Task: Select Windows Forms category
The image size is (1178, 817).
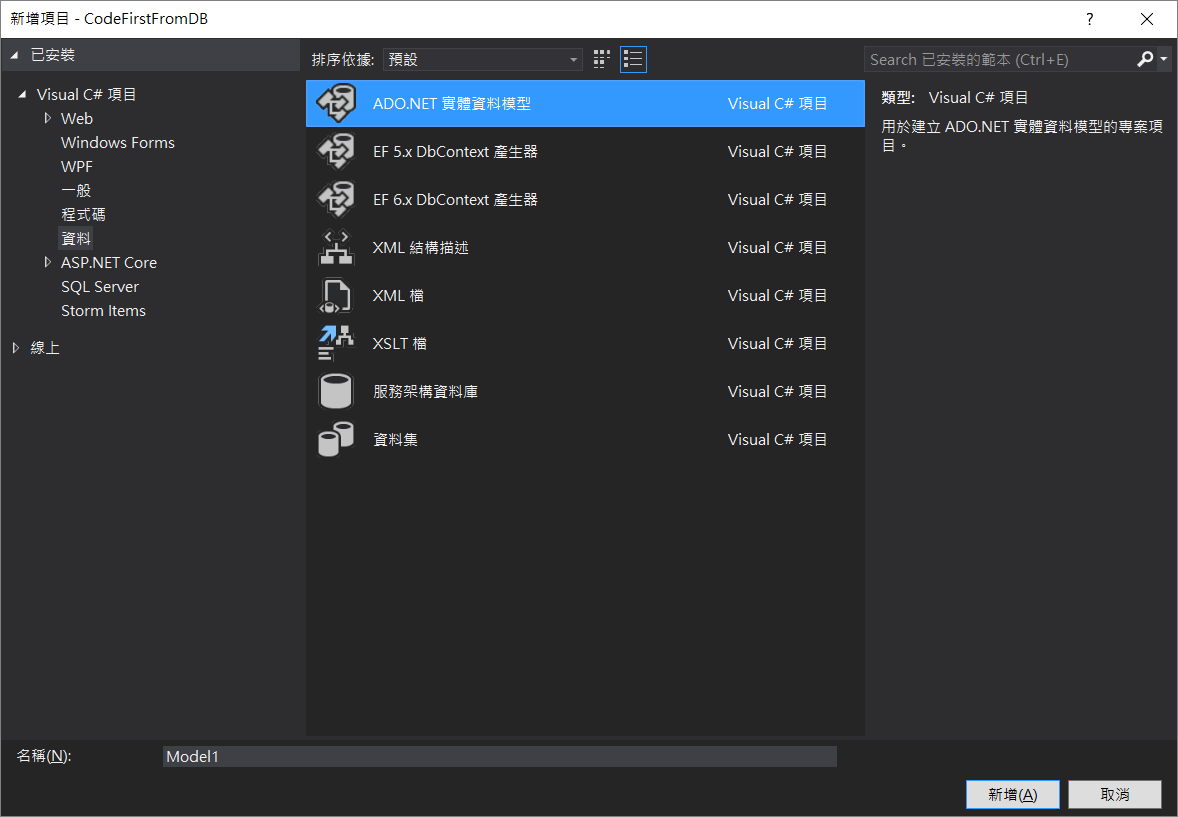Action: (117, 142)
